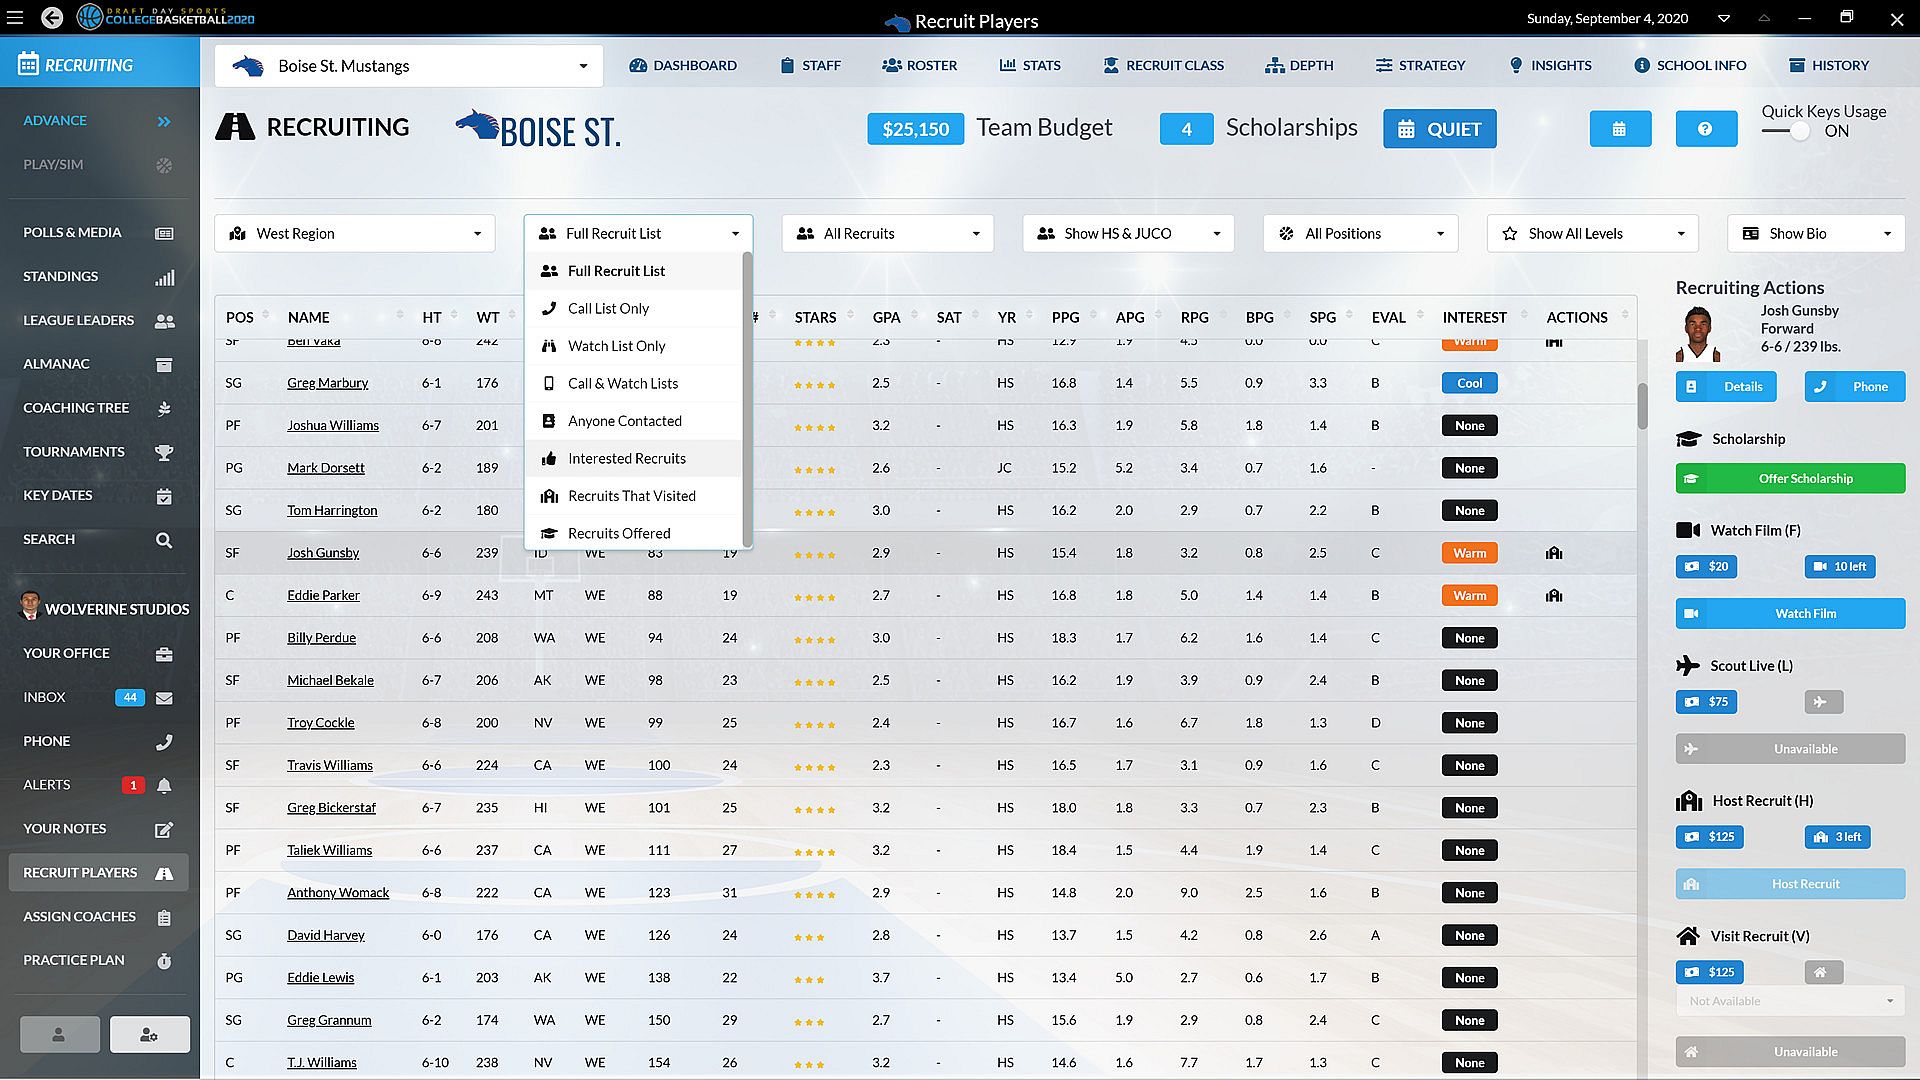Click the back arrow icon
This screenshot has height=1080, width=1920.
pyautogui.click(x=52, y=18)
